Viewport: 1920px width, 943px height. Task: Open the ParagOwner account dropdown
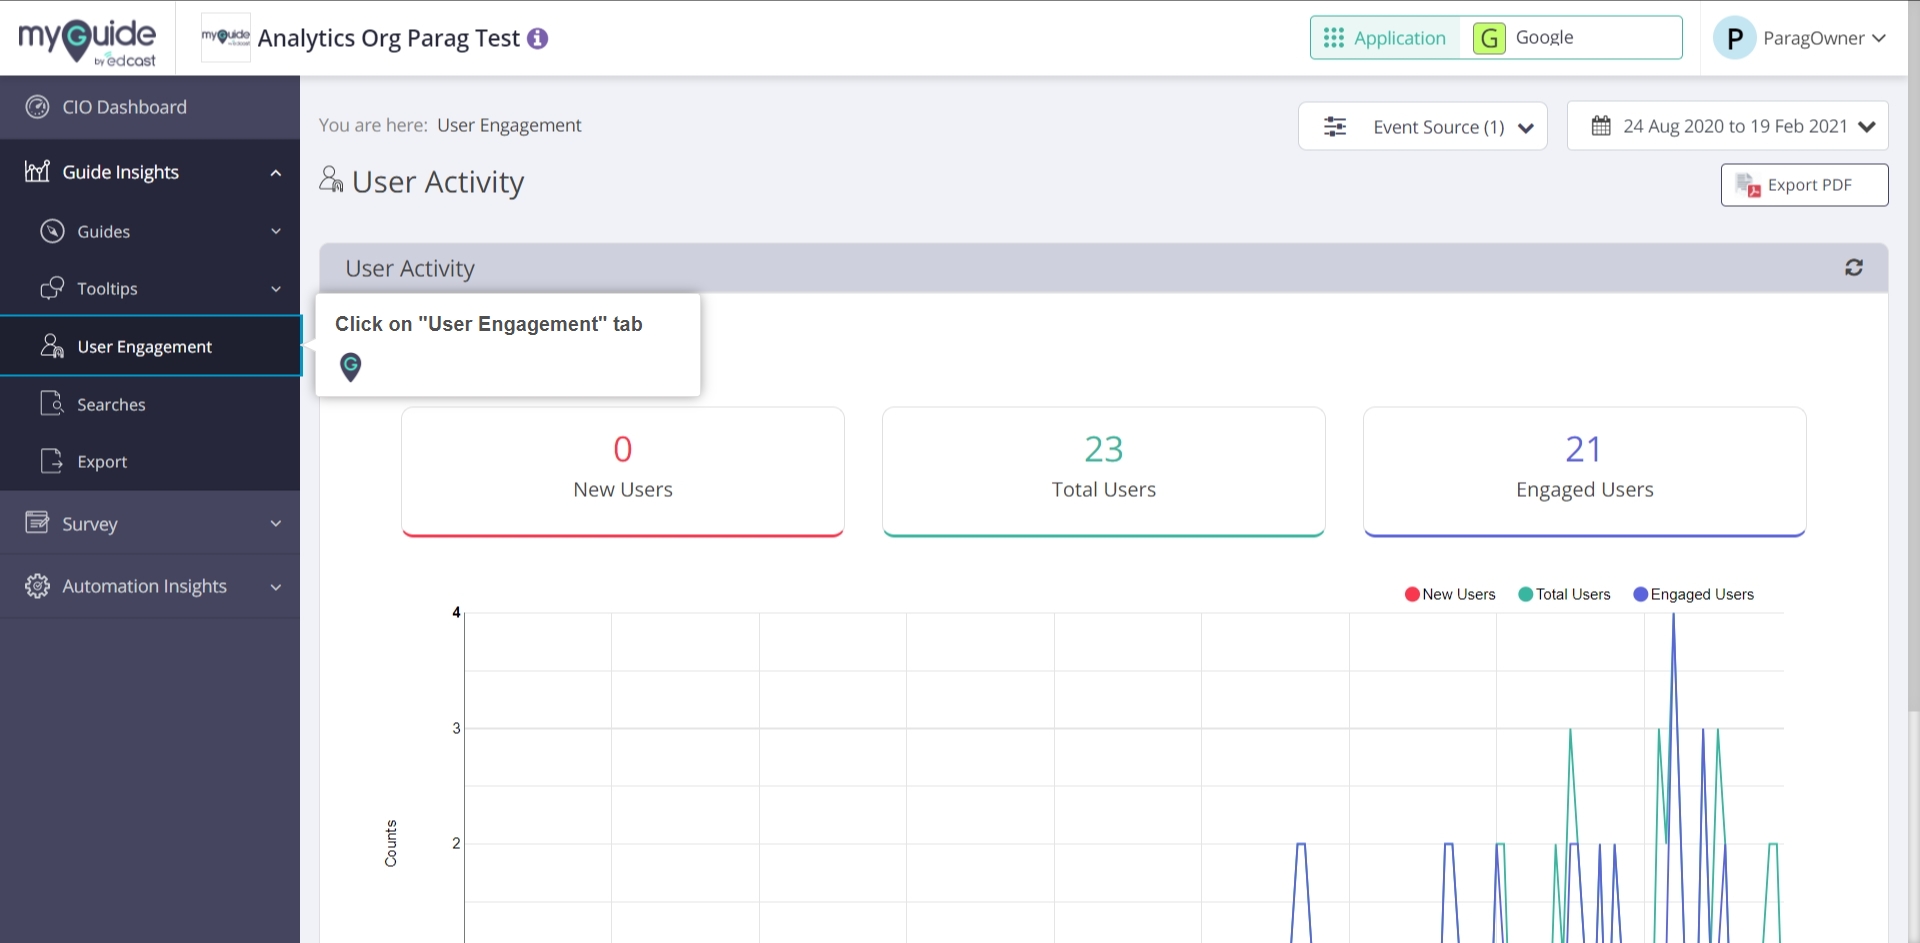(1879, 38)
